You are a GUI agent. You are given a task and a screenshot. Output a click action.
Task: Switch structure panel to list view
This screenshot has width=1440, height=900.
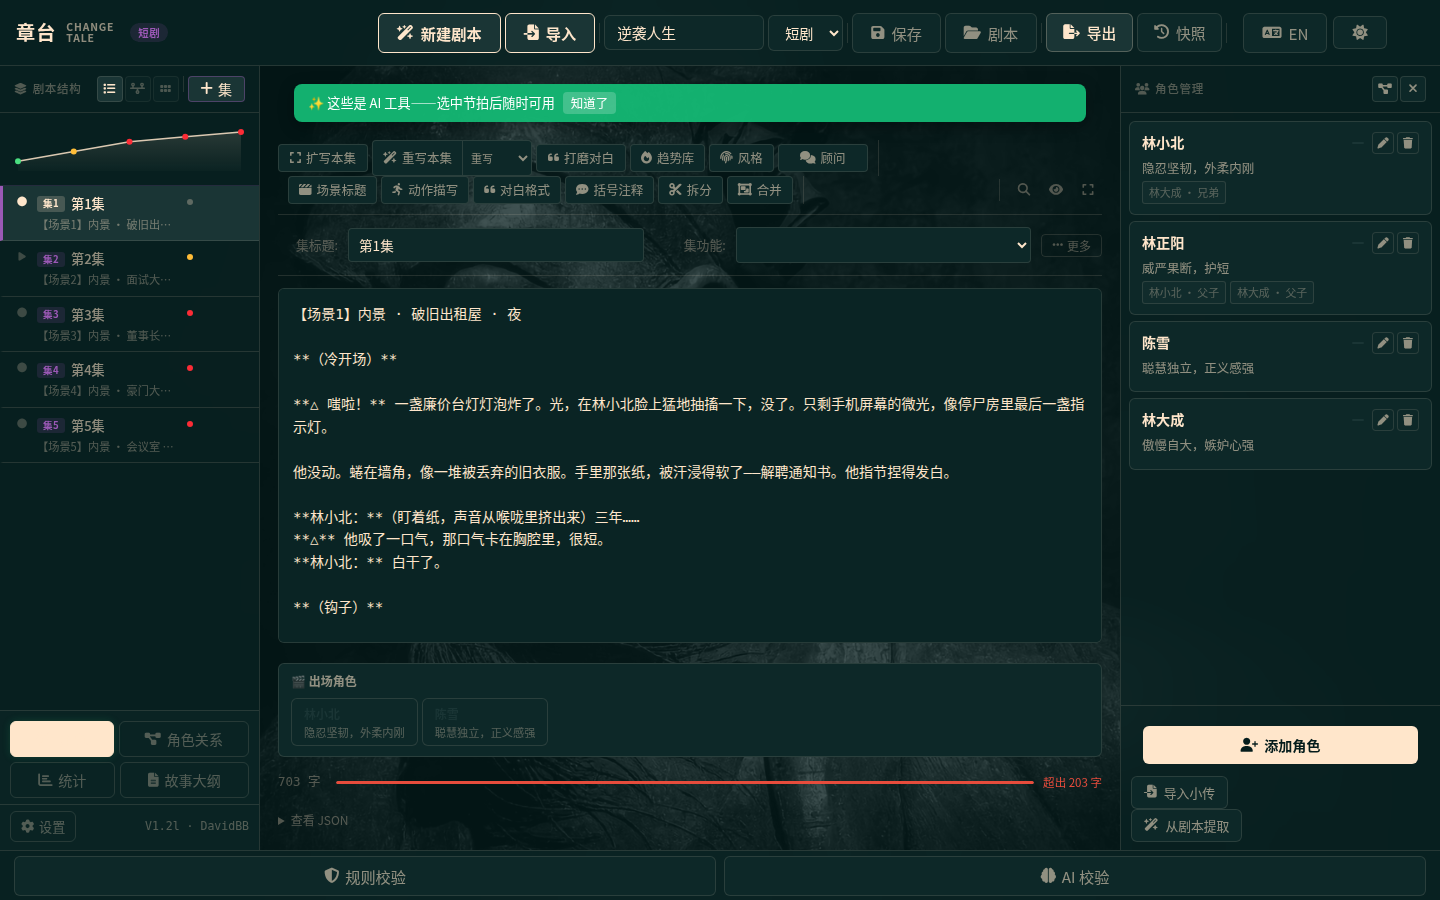(x=110, y=89)
